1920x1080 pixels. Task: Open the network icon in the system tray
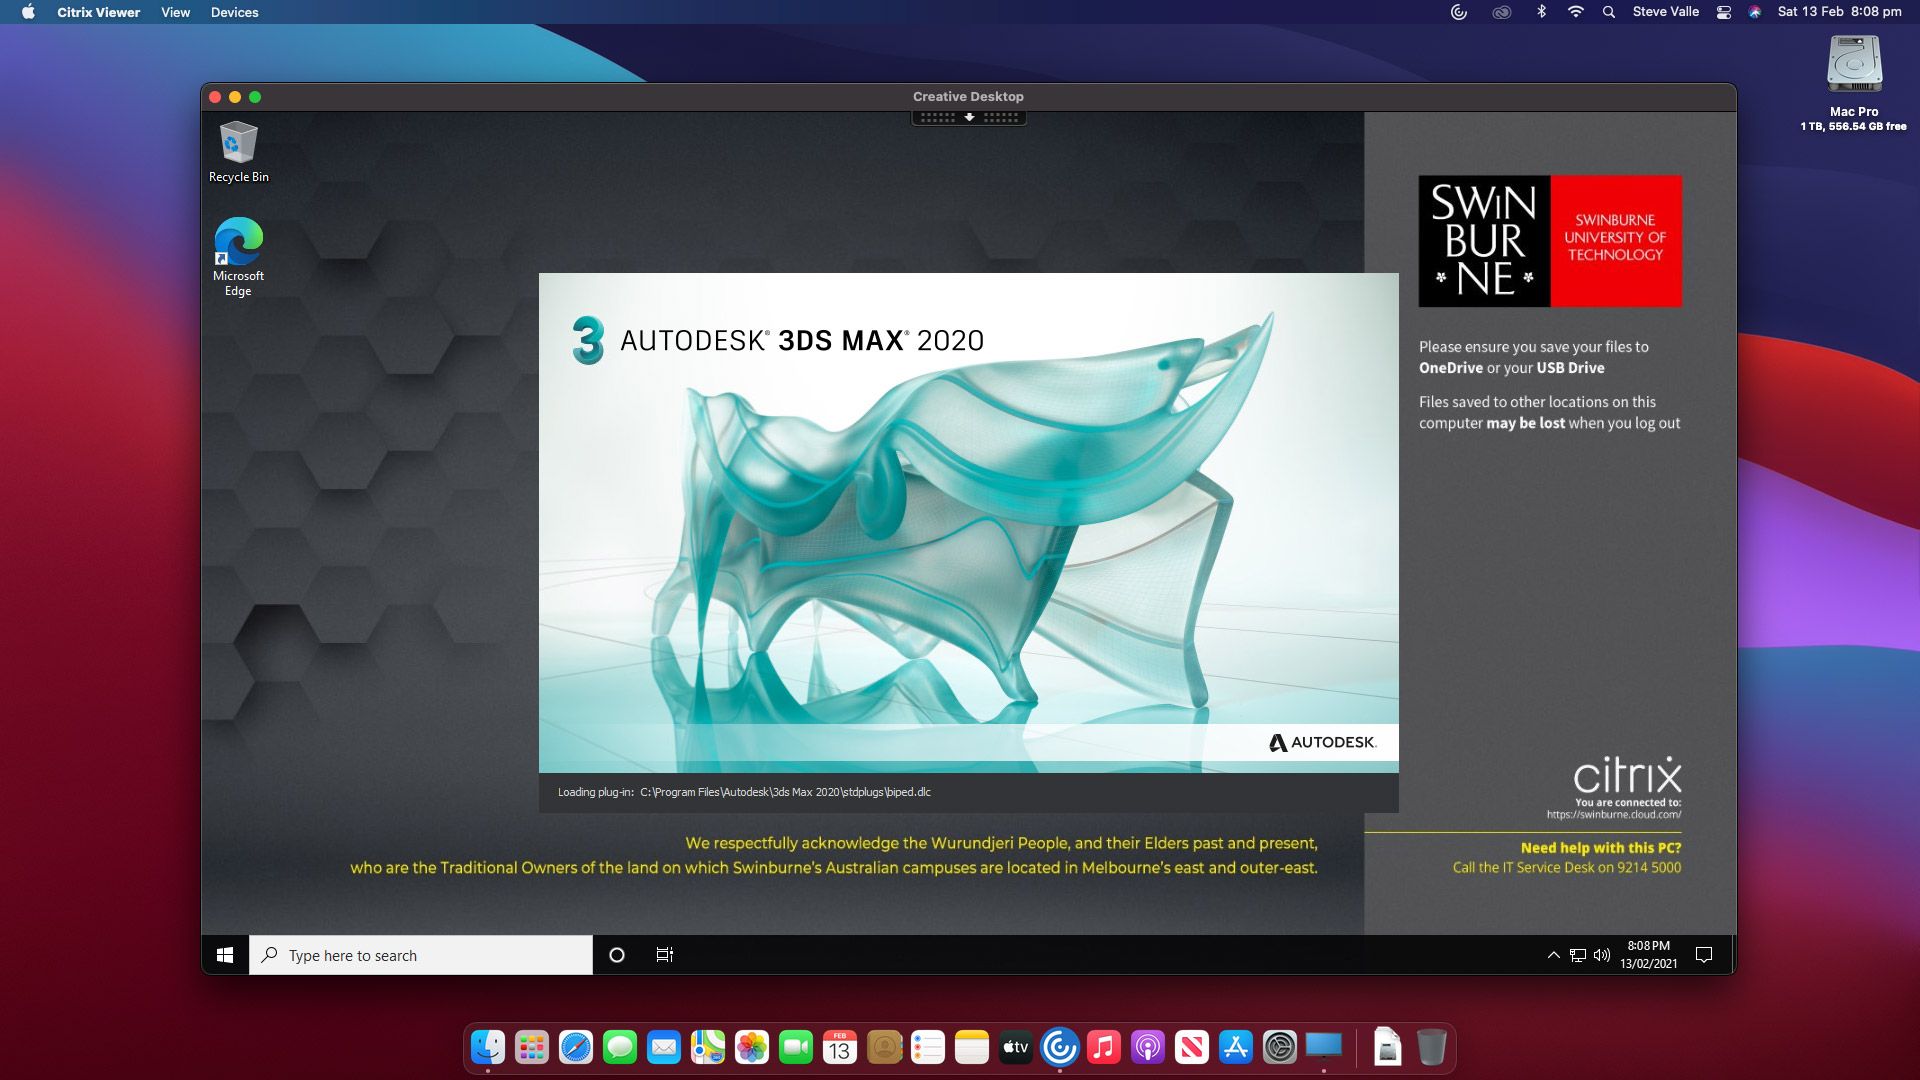click(x=1578, y=955)
